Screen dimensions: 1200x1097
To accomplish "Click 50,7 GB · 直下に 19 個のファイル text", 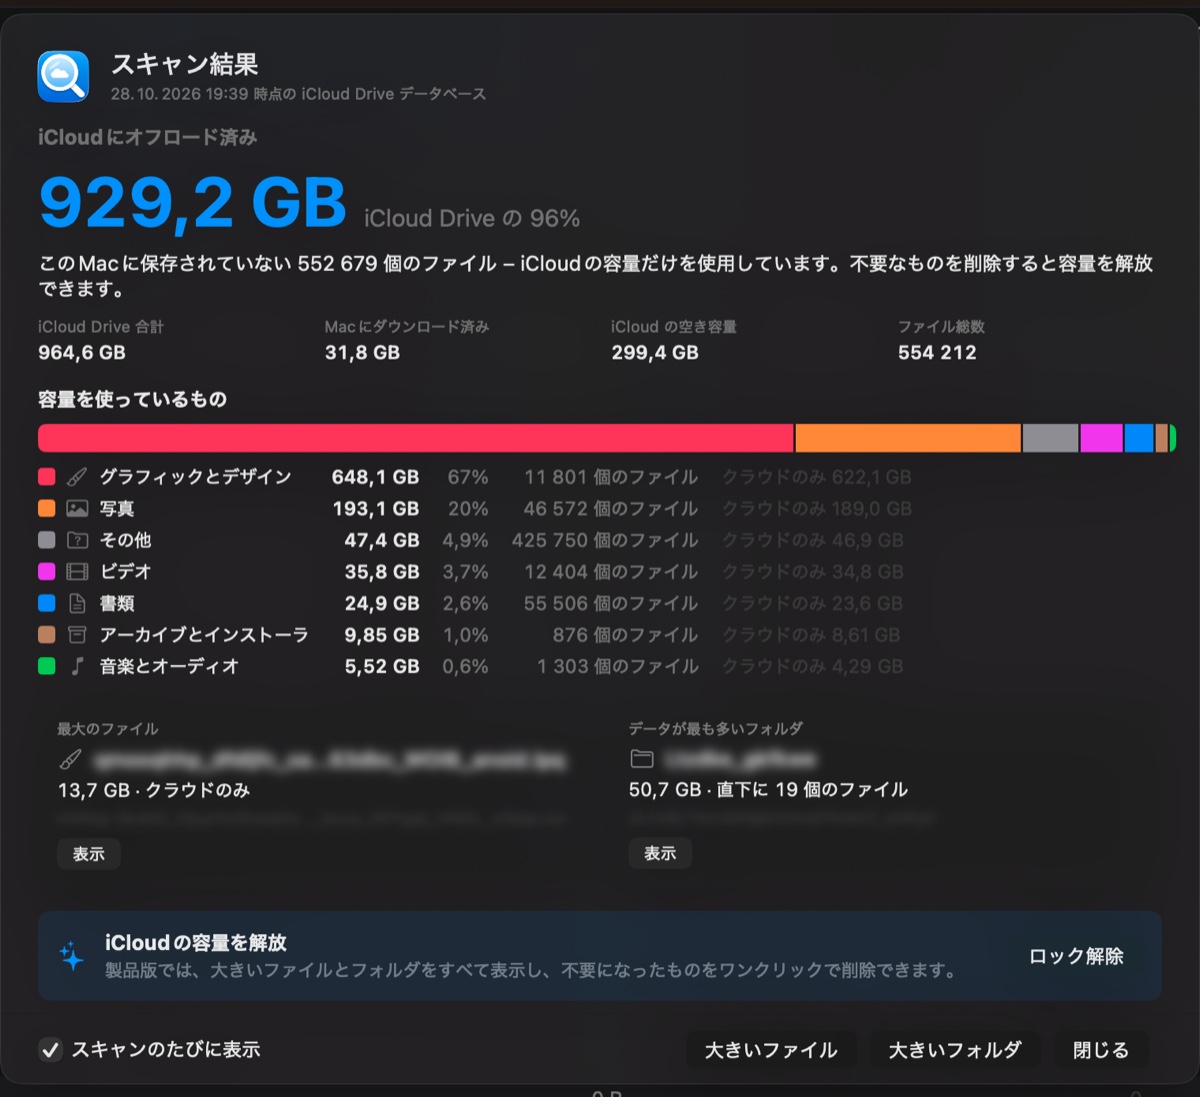I will pos(768,789).
